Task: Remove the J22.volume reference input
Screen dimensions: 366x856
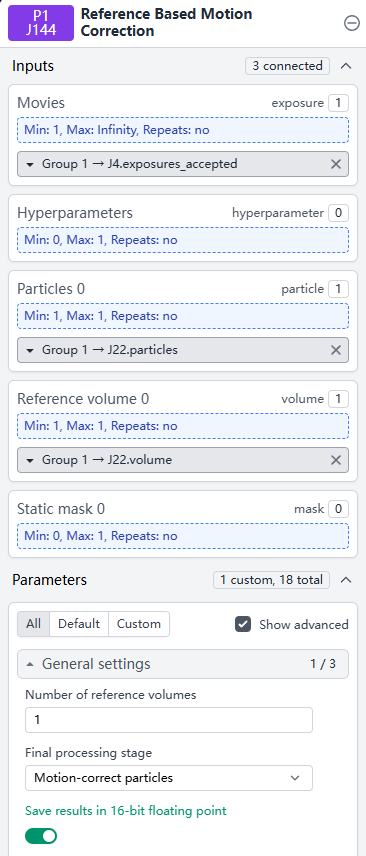Action: (336, 460)
